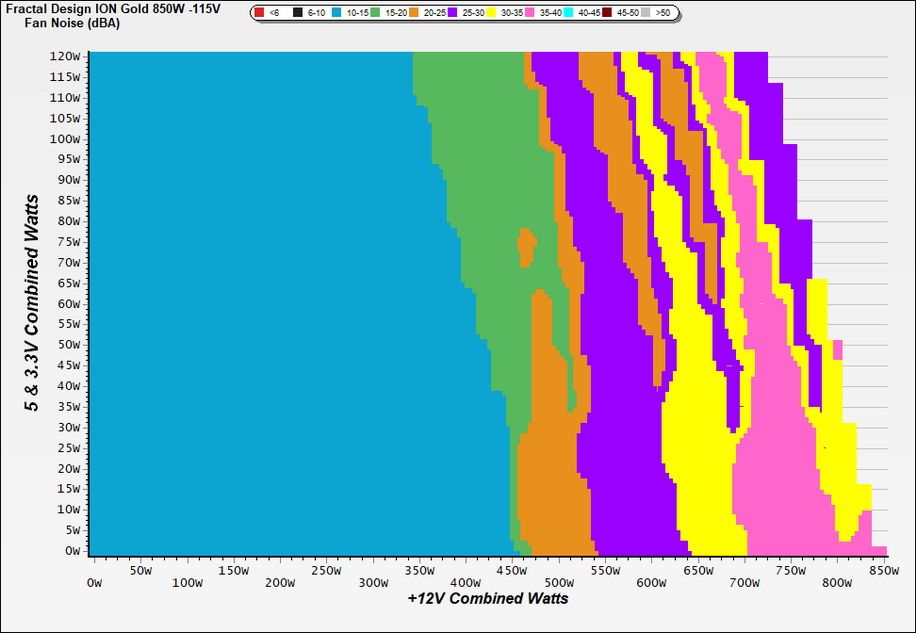The height and width of the screenshot is (633, 916).
Task: Click the 40W y-axis label
Action: (x=68, y=386)
